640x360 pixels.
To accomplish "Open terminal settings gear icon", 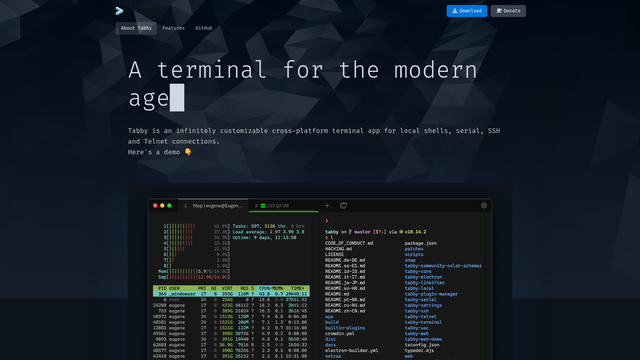I will (484, 206).
